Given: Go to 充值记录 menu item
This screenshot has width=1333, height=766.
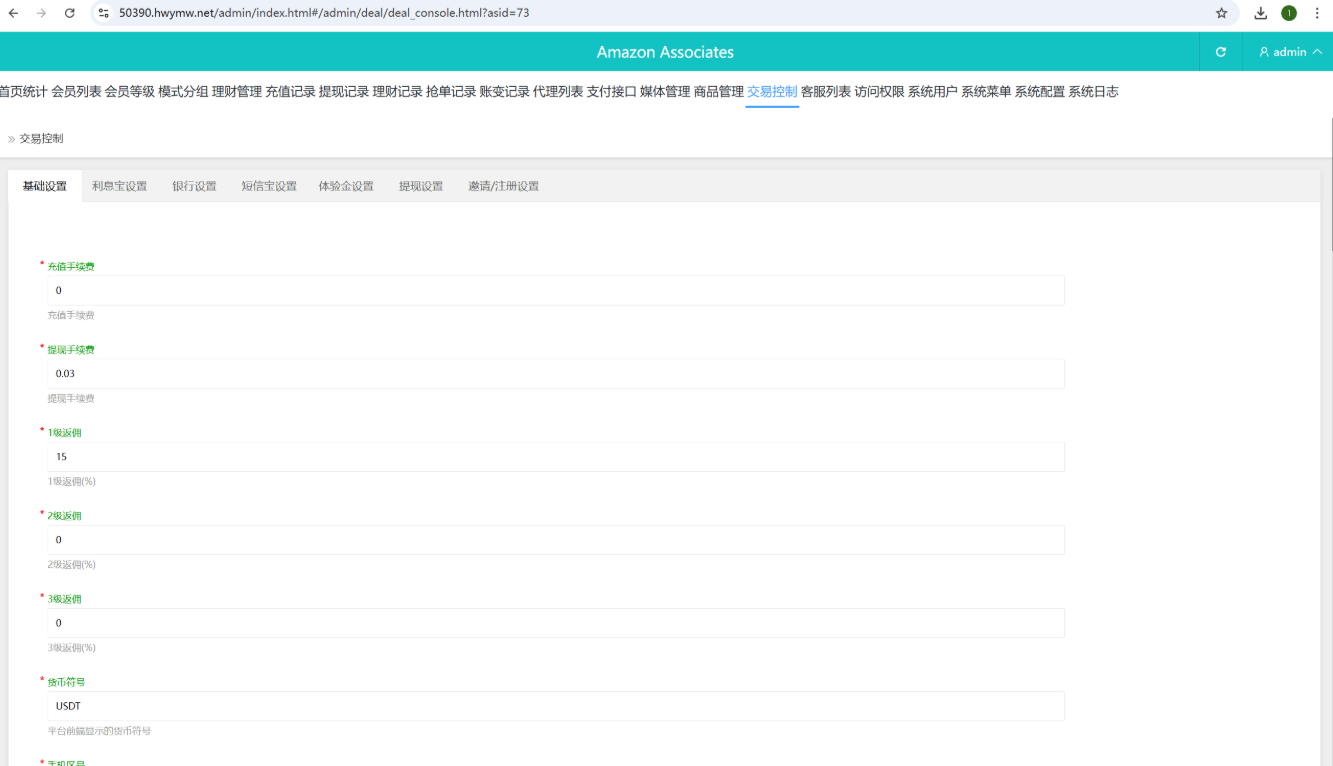Looking at the screenshot, I should click(290, 92).
